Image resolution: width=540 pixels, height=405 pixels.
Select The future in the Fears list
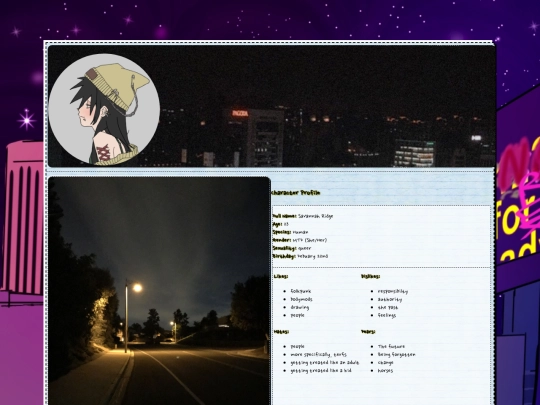[392, 346]
